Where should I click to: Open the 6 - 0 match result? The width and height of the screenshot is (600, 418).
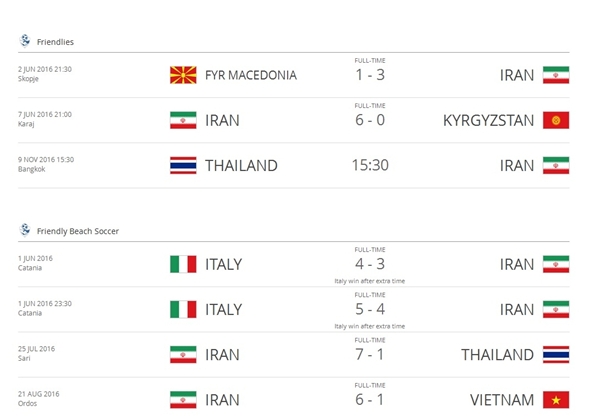(x=370, y=120)
